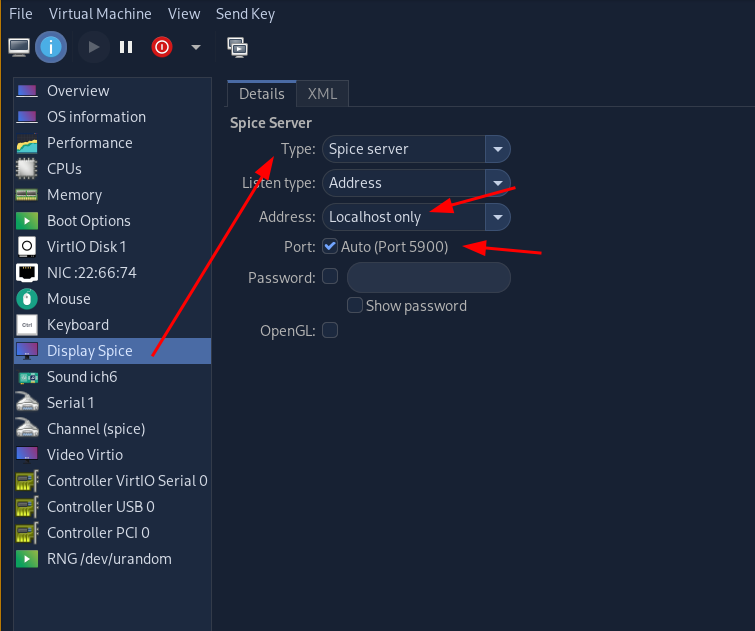Click the RNG /dev/urandom icon

point(27,559)
